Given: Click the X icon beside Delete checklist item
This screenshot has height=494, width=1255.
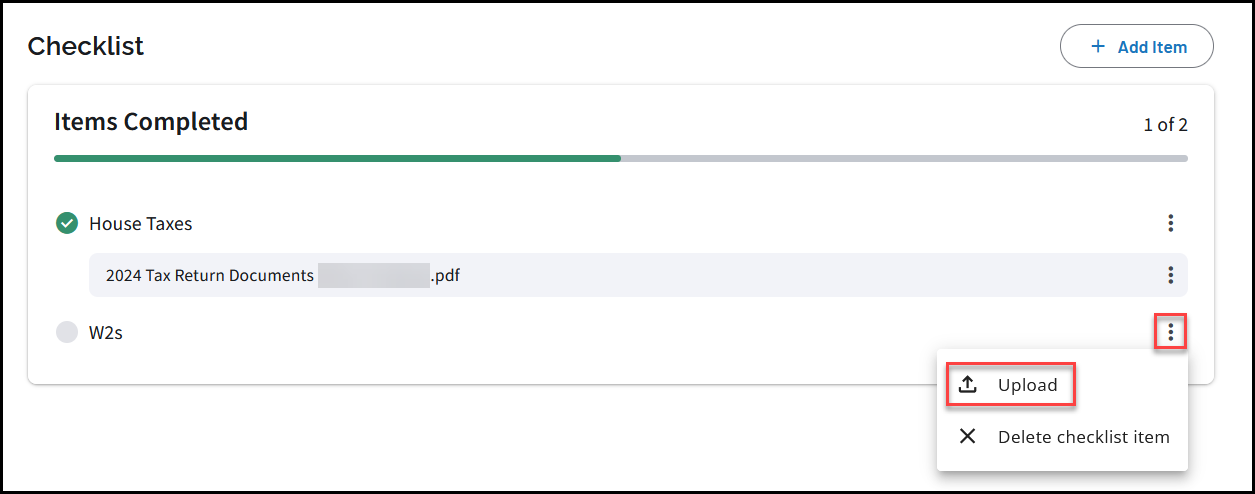Looking at the screenshot, I should point(967,436).
